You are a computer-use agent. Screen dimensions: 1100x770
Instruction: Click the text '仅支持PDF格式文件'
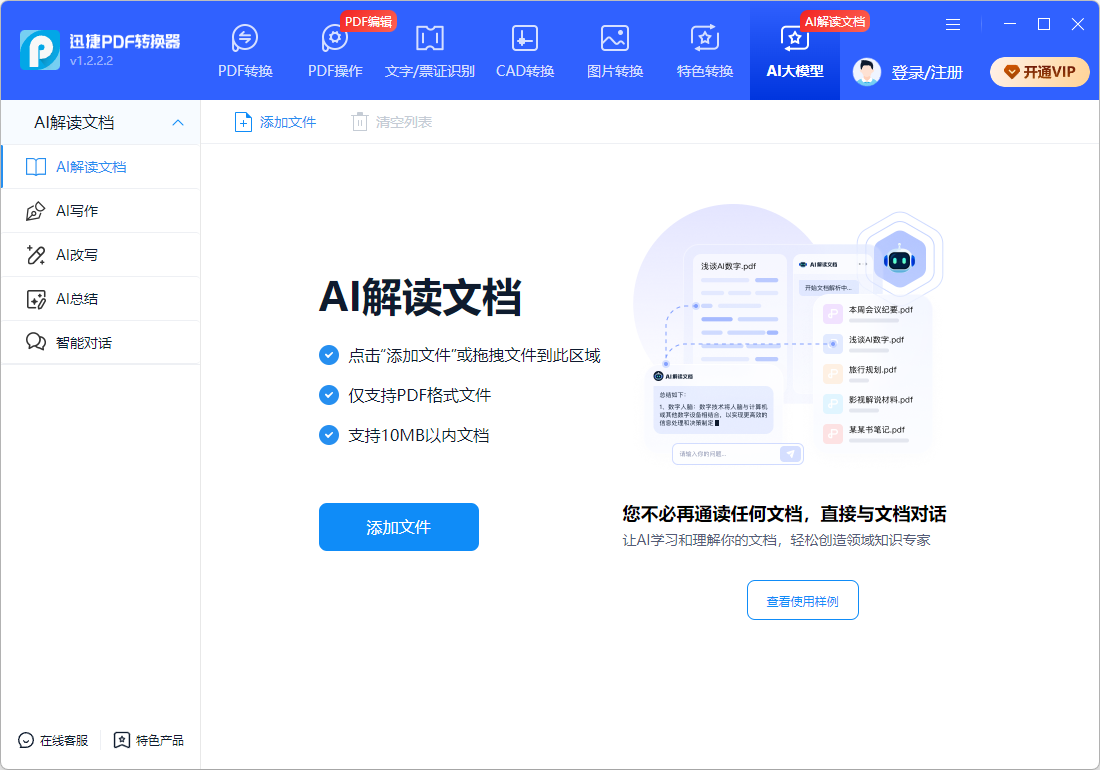[x=420, y=396]
